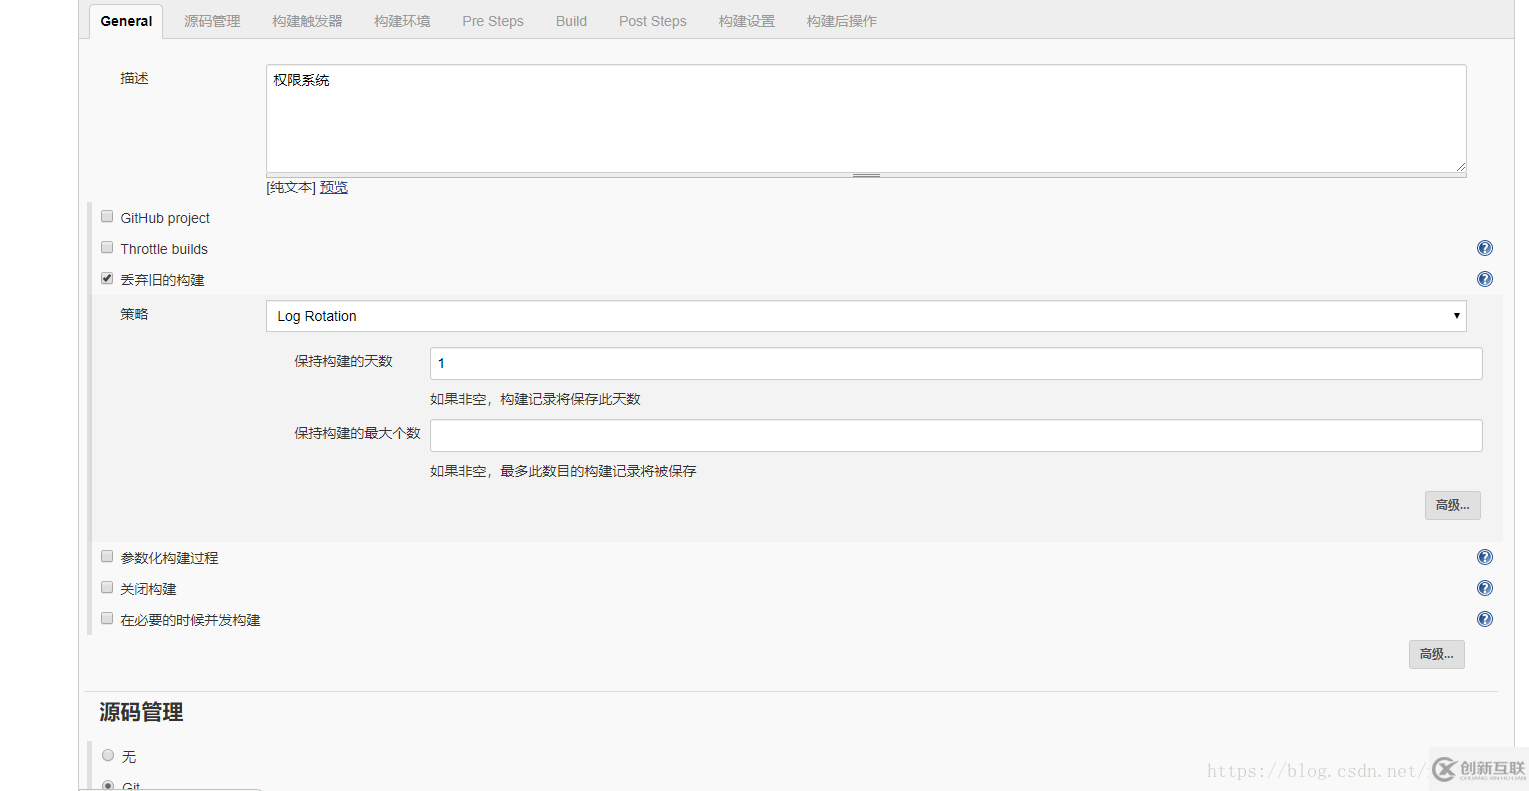Switch to the 构建触发器 tab
This screenshot has width=1529, height=791.
[x=307, y=20]
